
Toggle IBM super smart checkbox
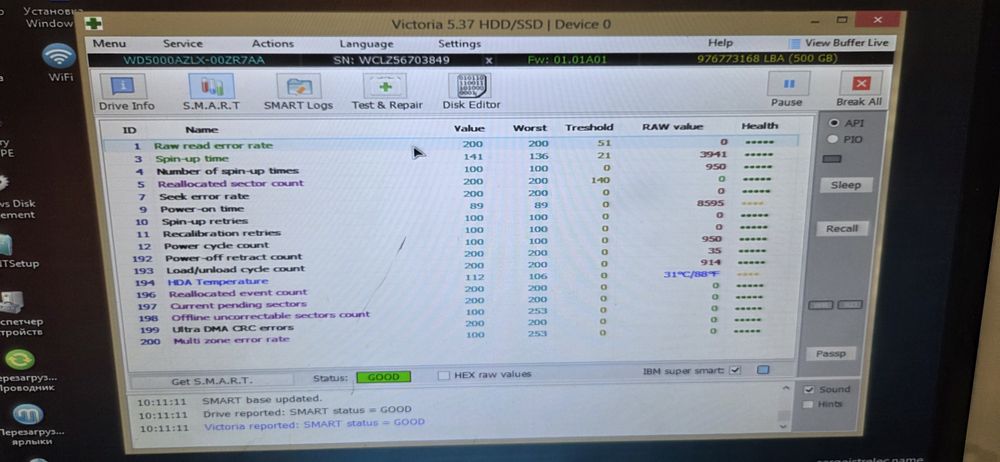(735, 370)
